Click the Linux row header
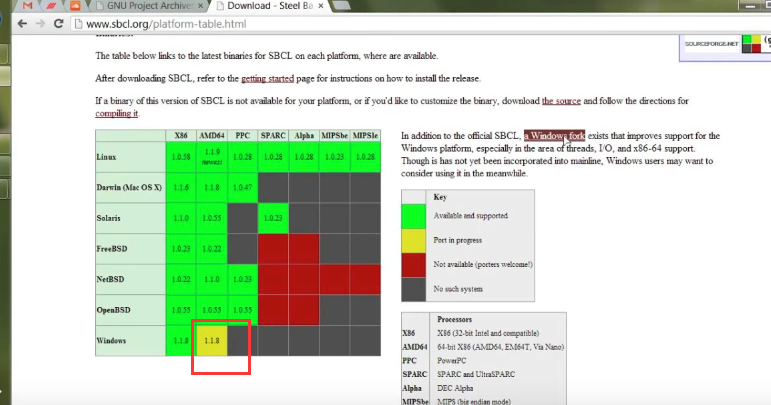The width and height of the screenshot is (771, 405). click(x=130, y=157)
